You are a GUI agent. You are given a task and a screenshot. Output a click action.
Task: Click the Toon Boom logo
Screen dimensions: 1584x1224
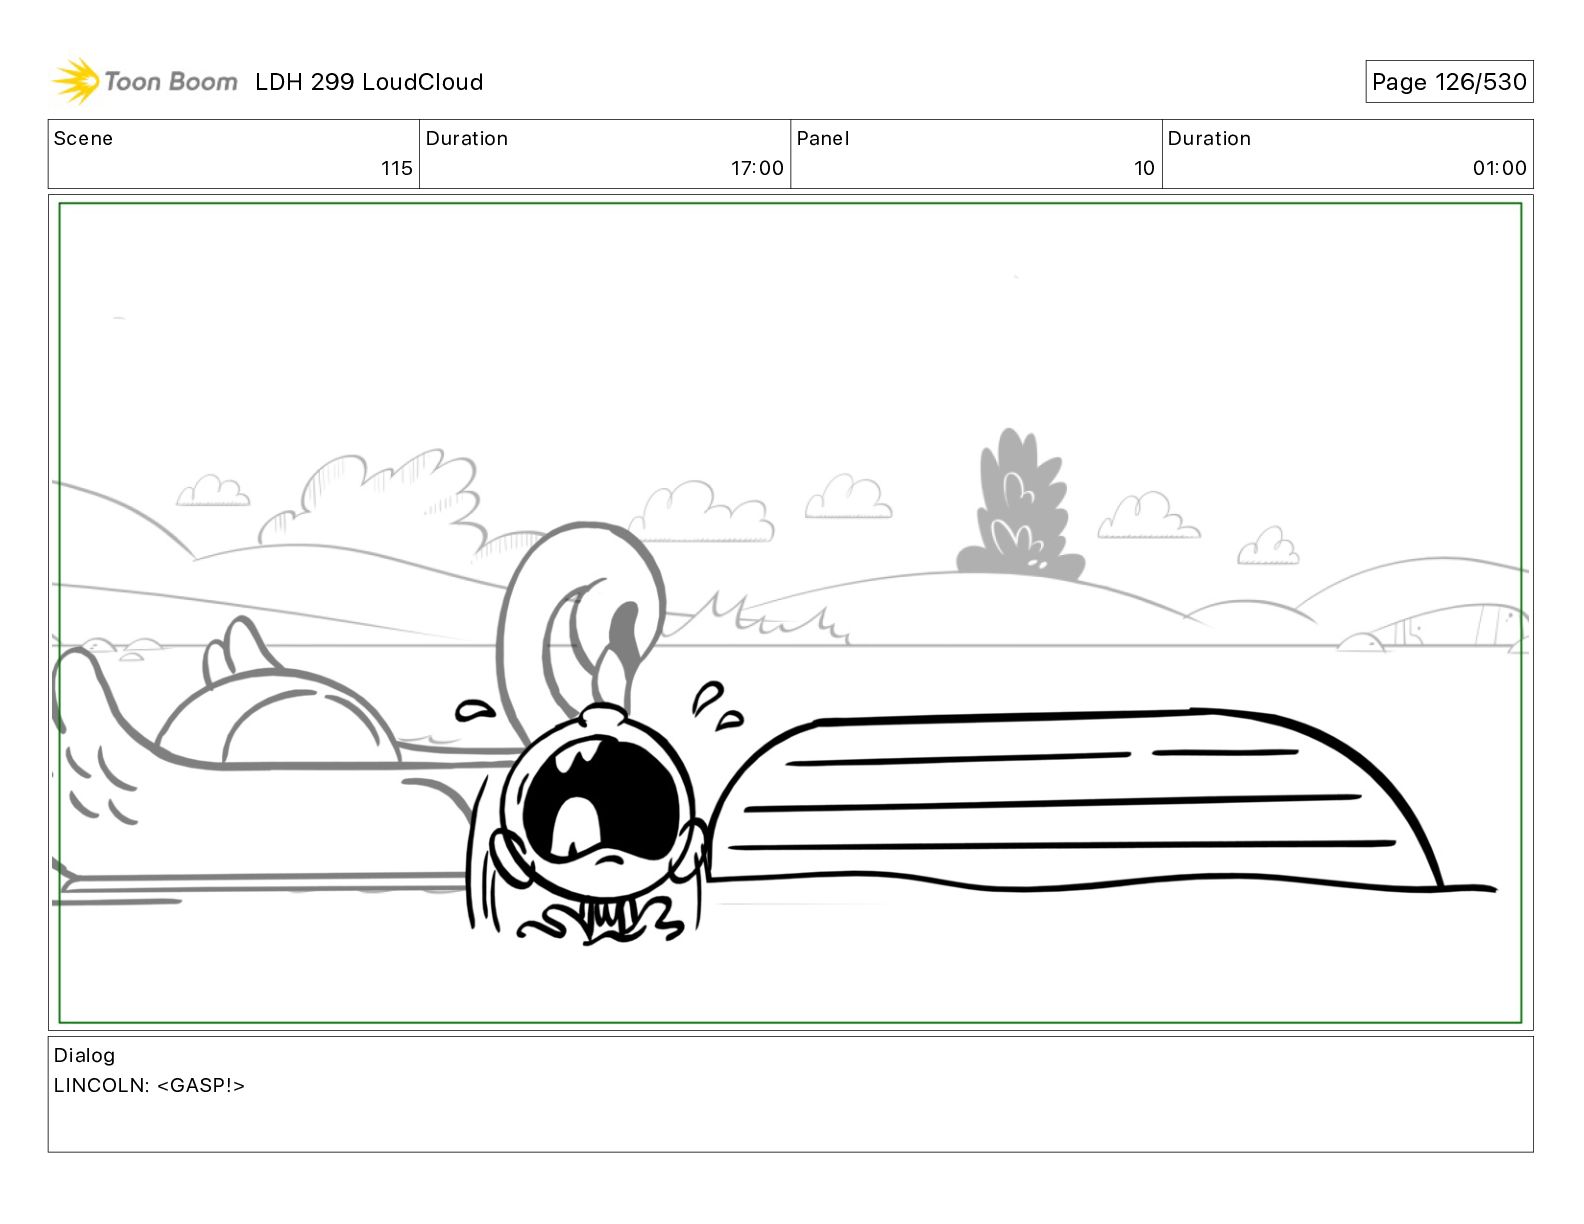tap(145, 81)
